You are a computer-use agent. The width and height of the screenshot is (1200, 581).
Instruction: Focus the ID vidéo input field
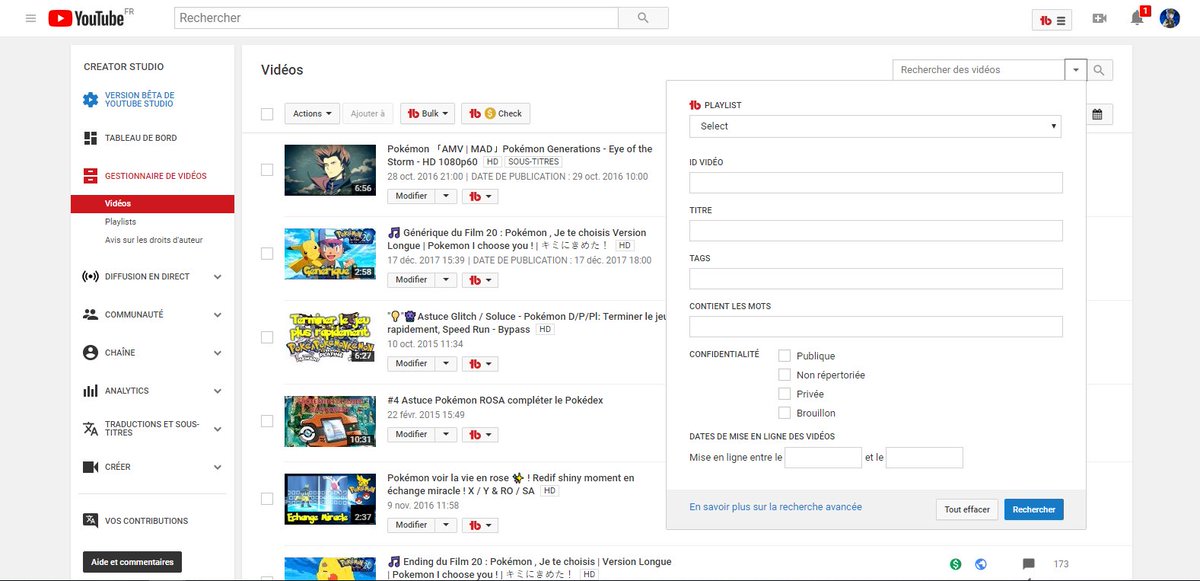tap(876, 183)
